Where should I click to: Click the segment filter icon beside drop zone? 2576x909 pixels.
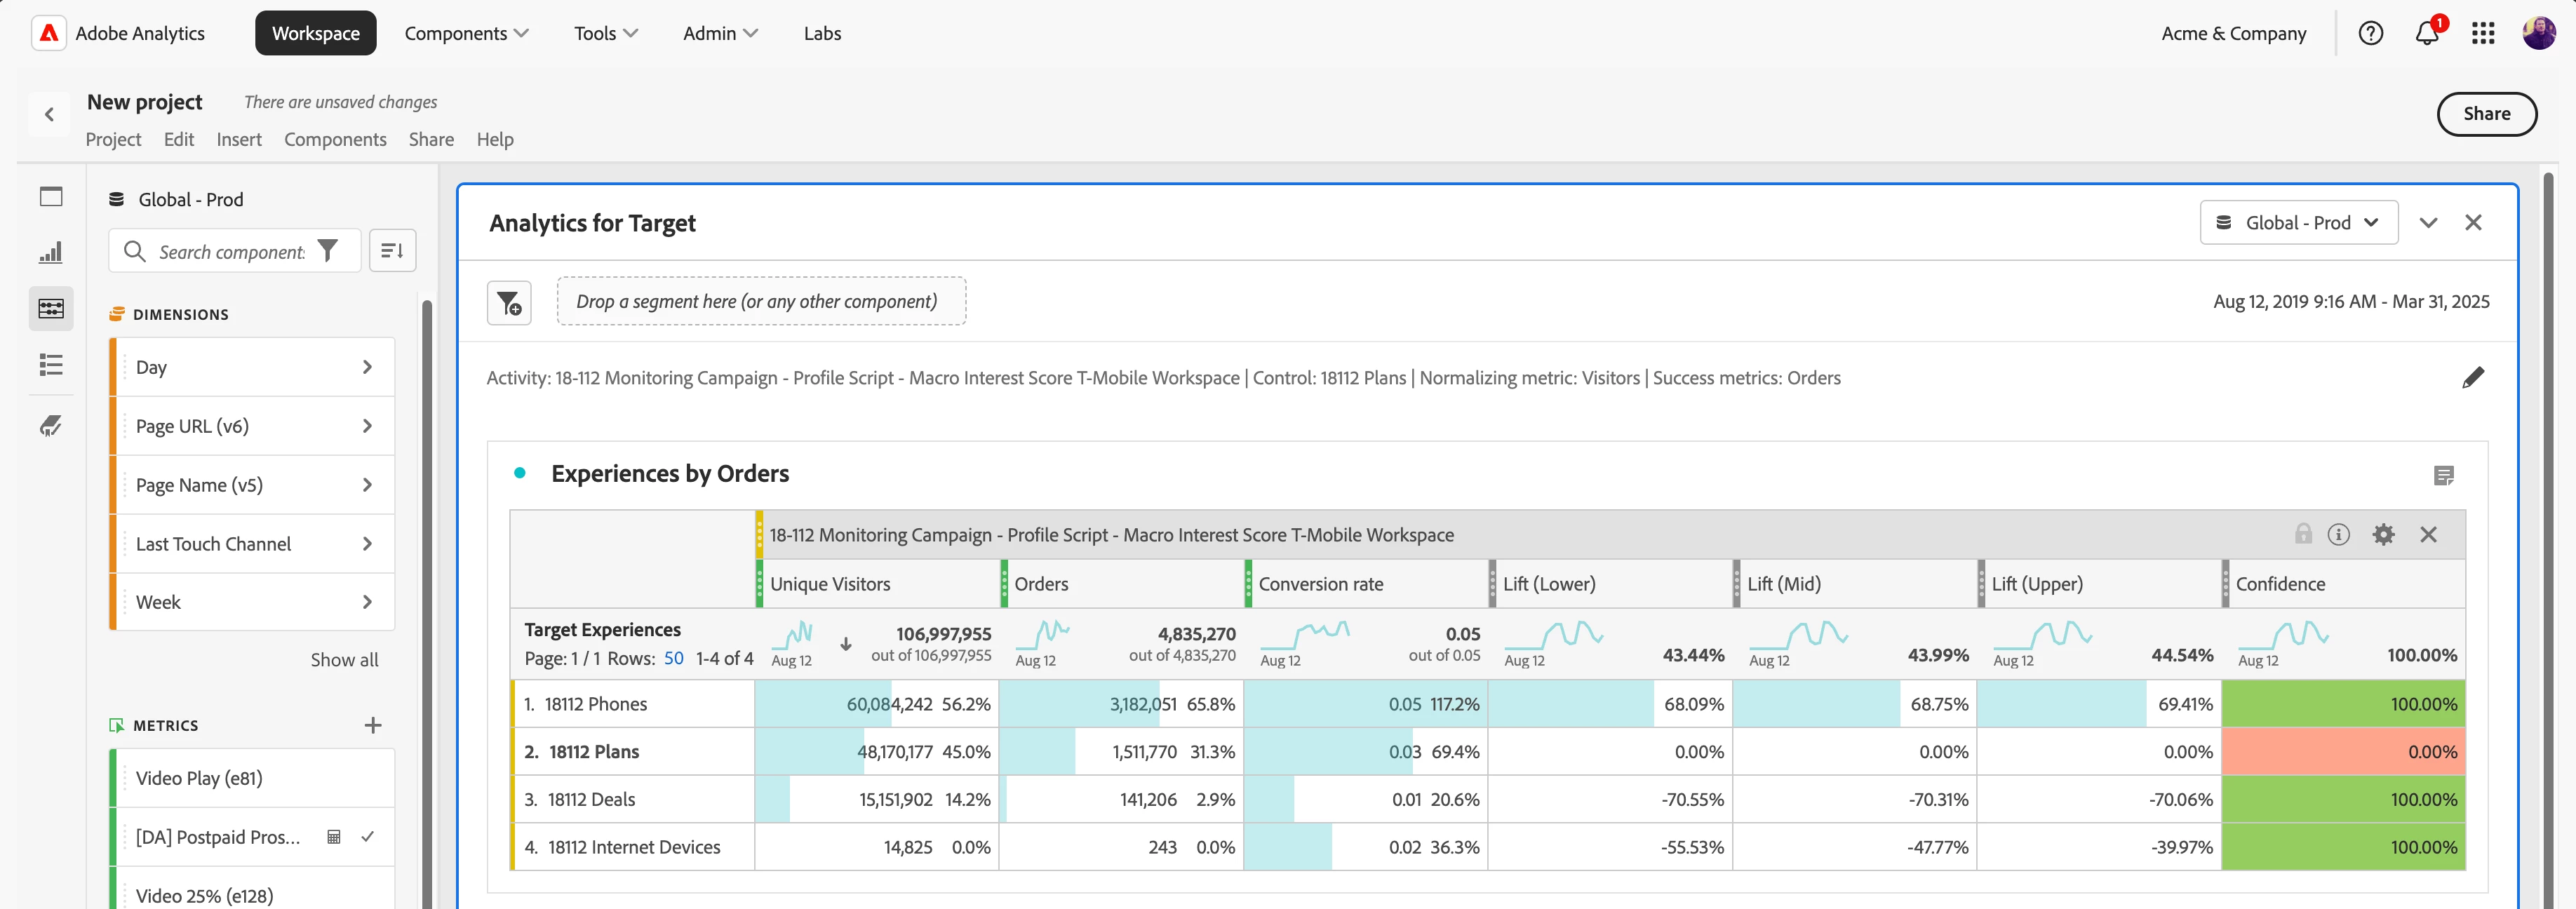[x=509, y=302]
